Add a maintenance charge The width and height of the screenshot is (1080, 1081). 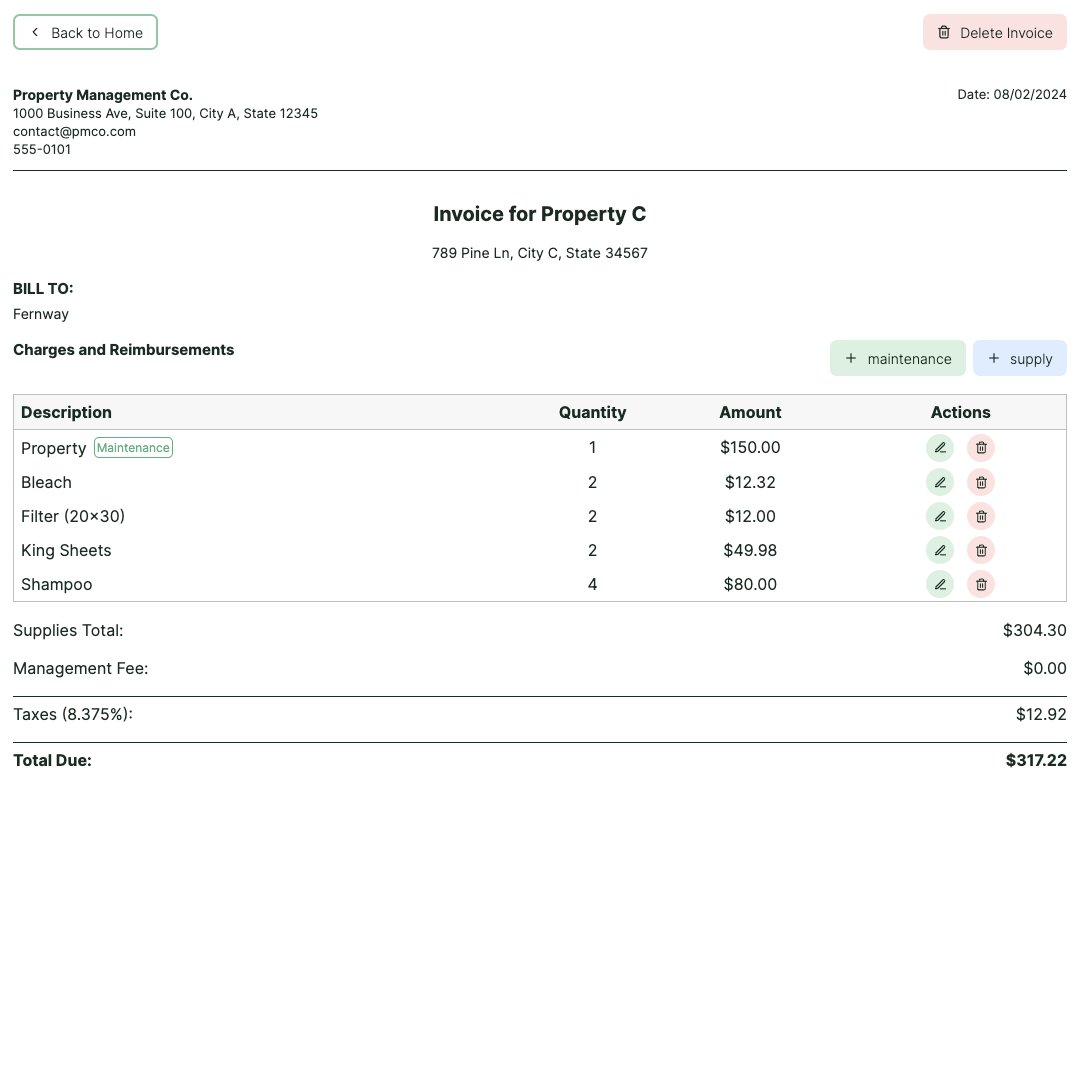(x=897, y=358)
